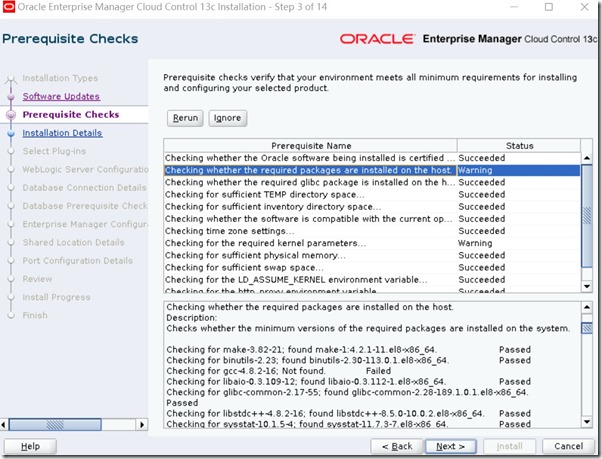Click the scroll-up arrow of prerequisite table

tap(587, 158)
